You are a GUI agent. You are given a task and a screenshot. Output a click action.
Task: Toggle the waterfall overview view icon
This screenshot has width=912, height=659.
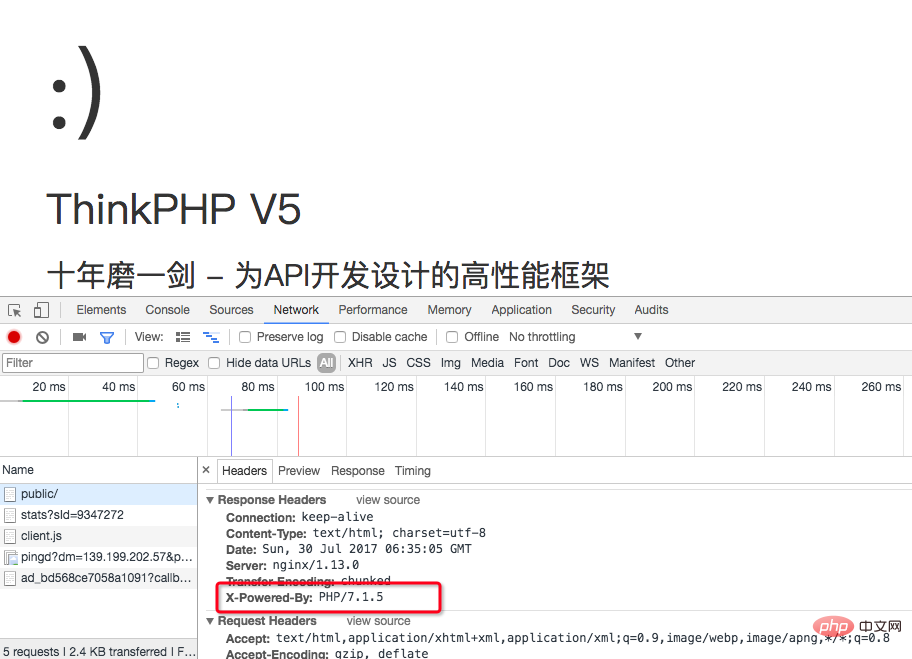pyautogui.click(x=211, y=337)
